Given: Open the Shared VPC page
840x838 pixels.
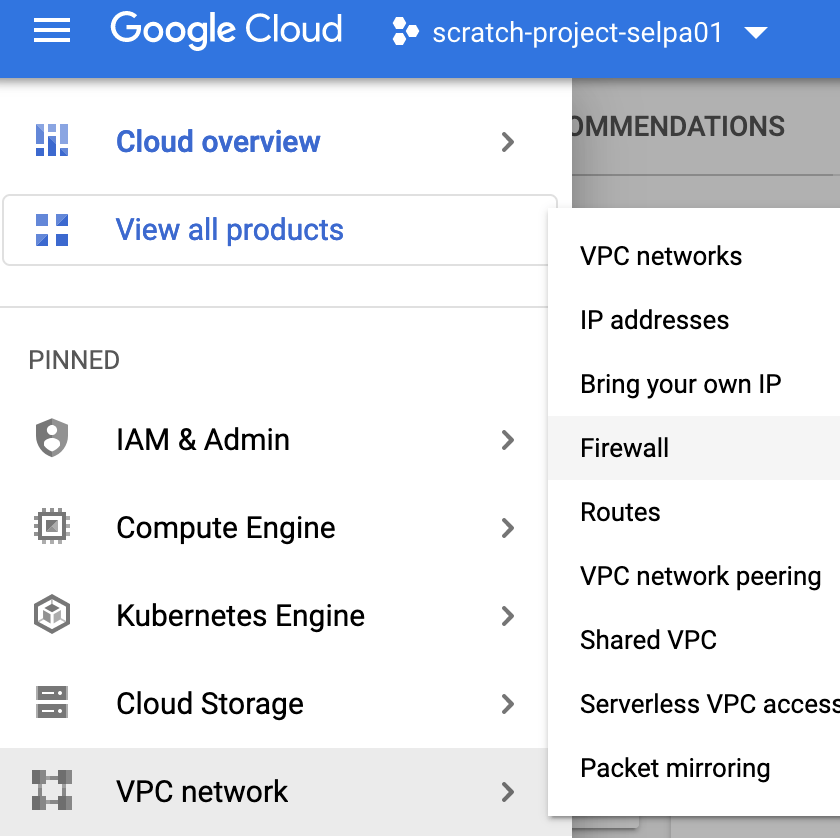Looking at the screenshot, I should 650,640.
